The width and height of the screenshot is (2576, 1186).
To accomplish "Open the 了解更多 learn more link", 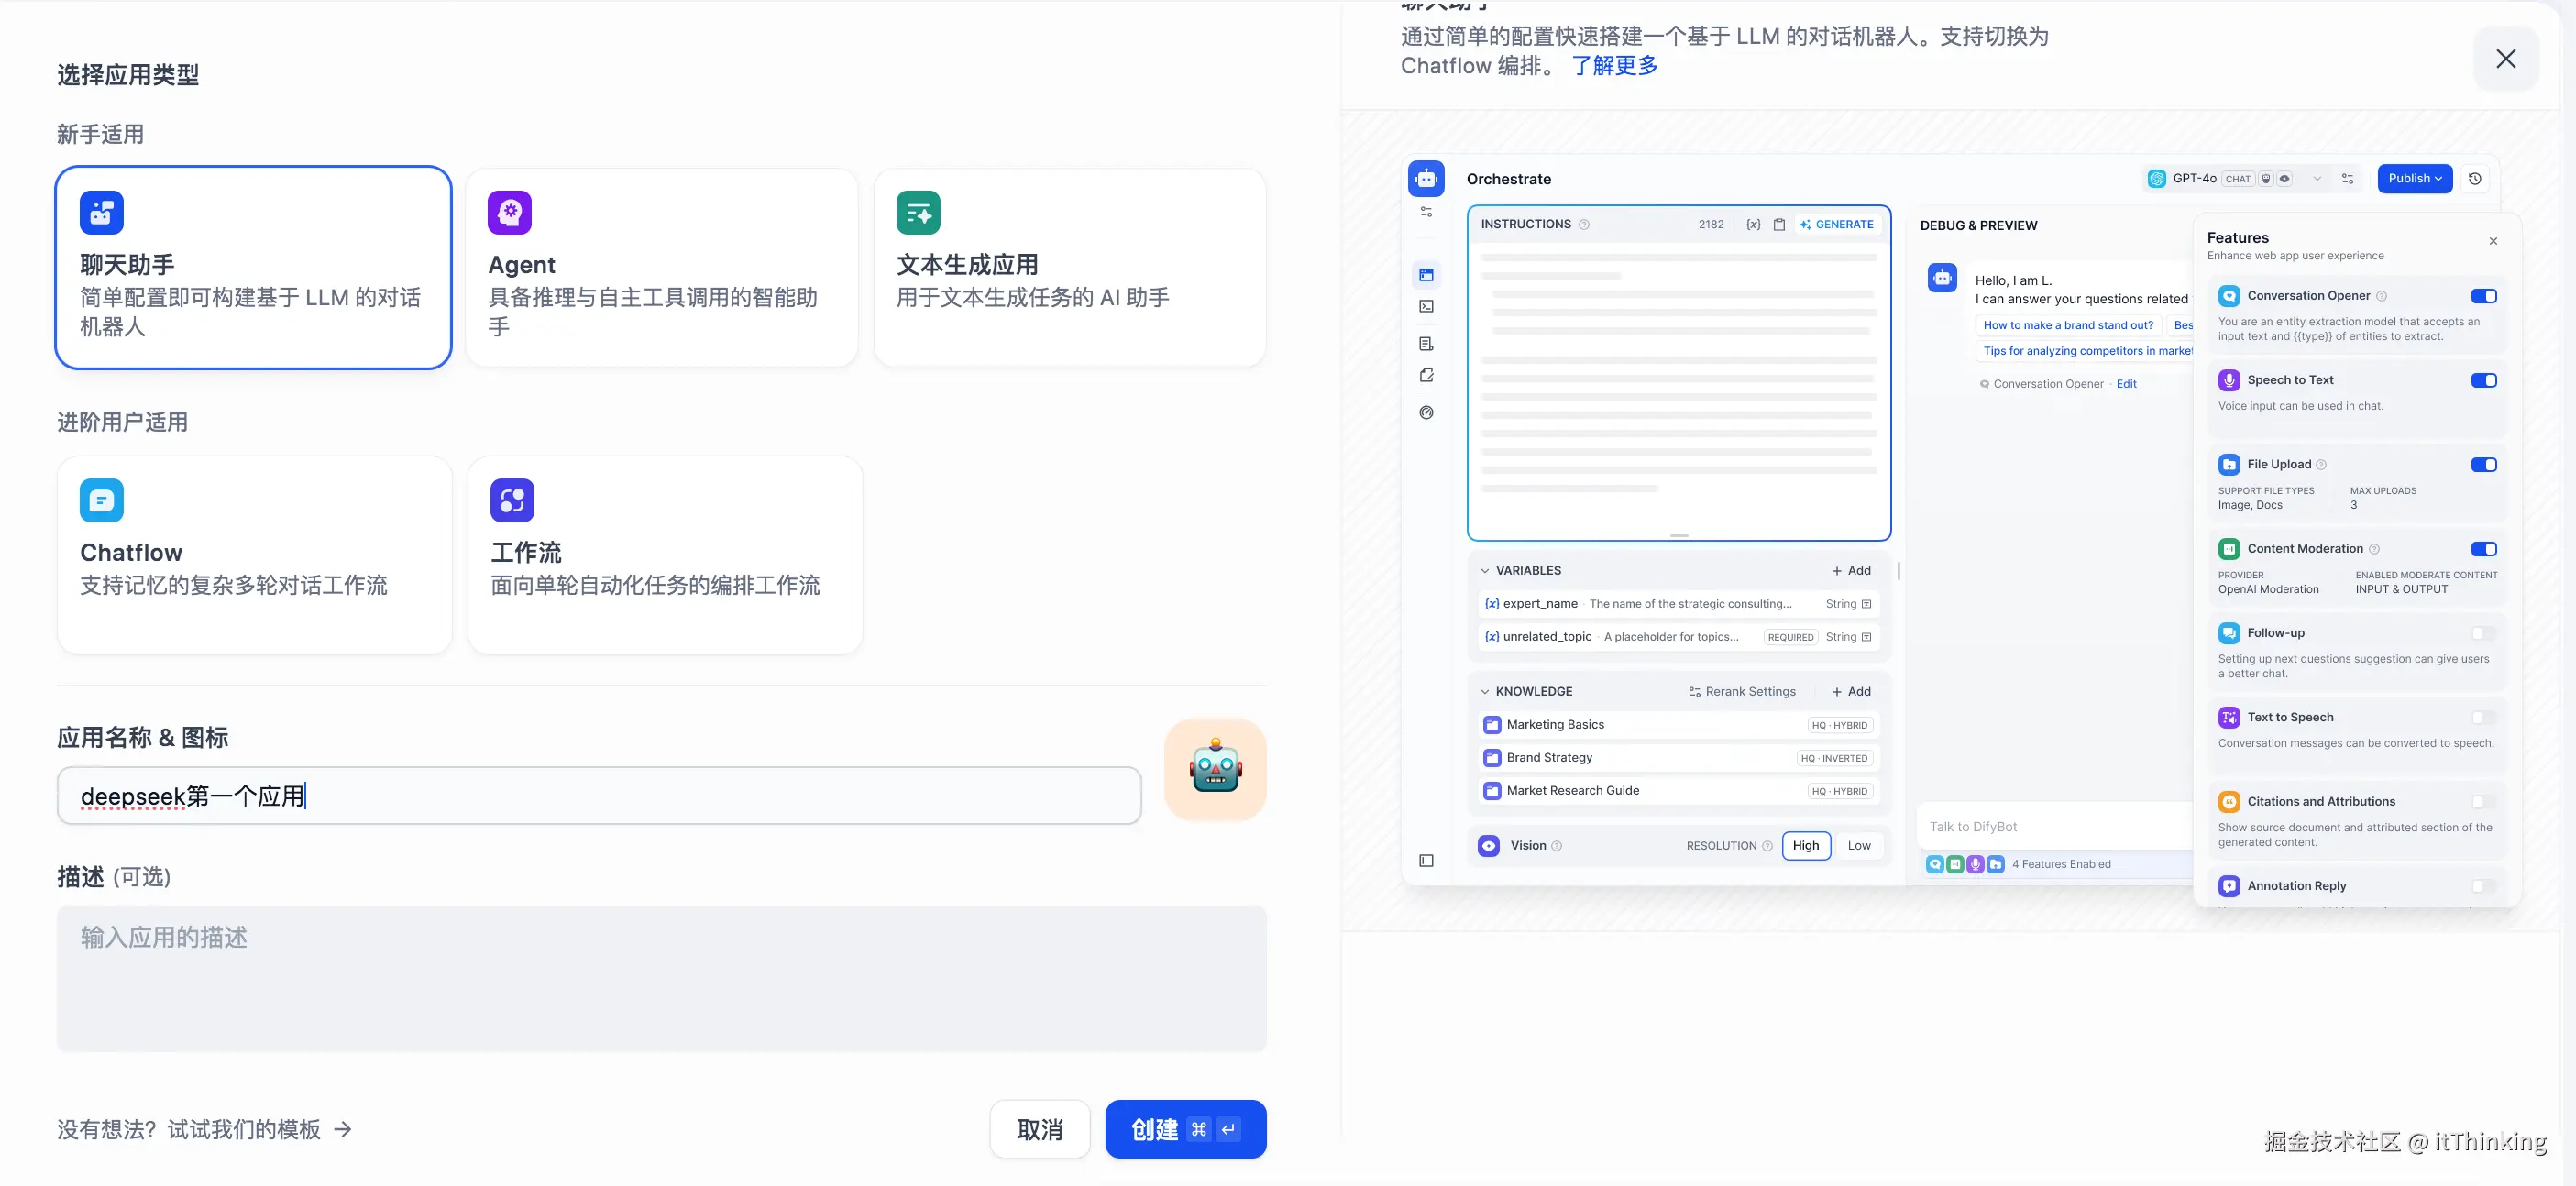I will point(1614,66).
